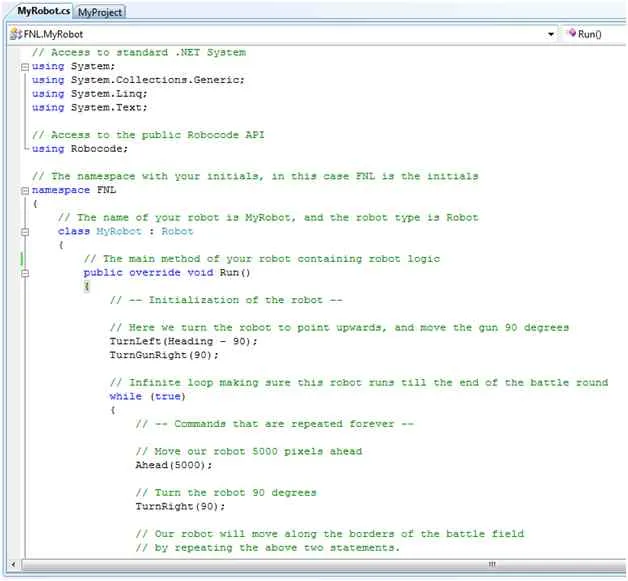Viewport: 628px width, 581px height.
Task: Switch to the MyRobot.cs tab
Action: pos(43,11)
